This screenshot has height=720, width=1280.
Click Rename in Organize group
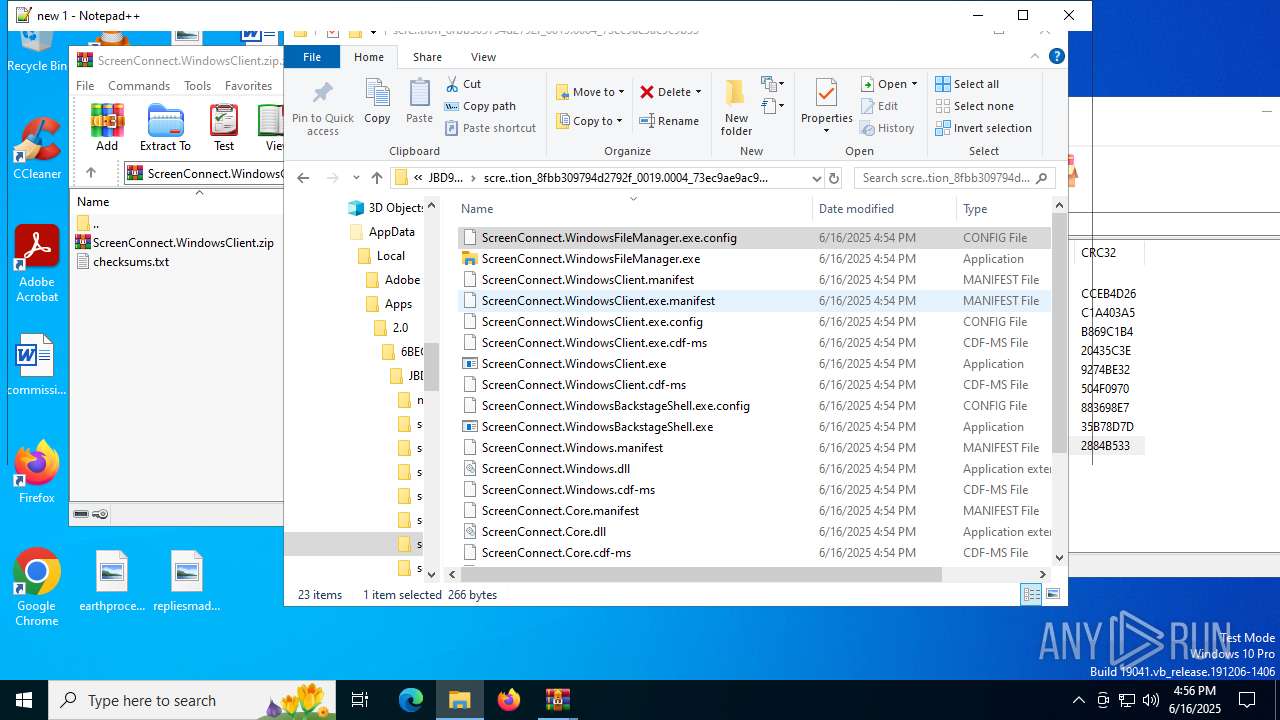pos(669,121)
